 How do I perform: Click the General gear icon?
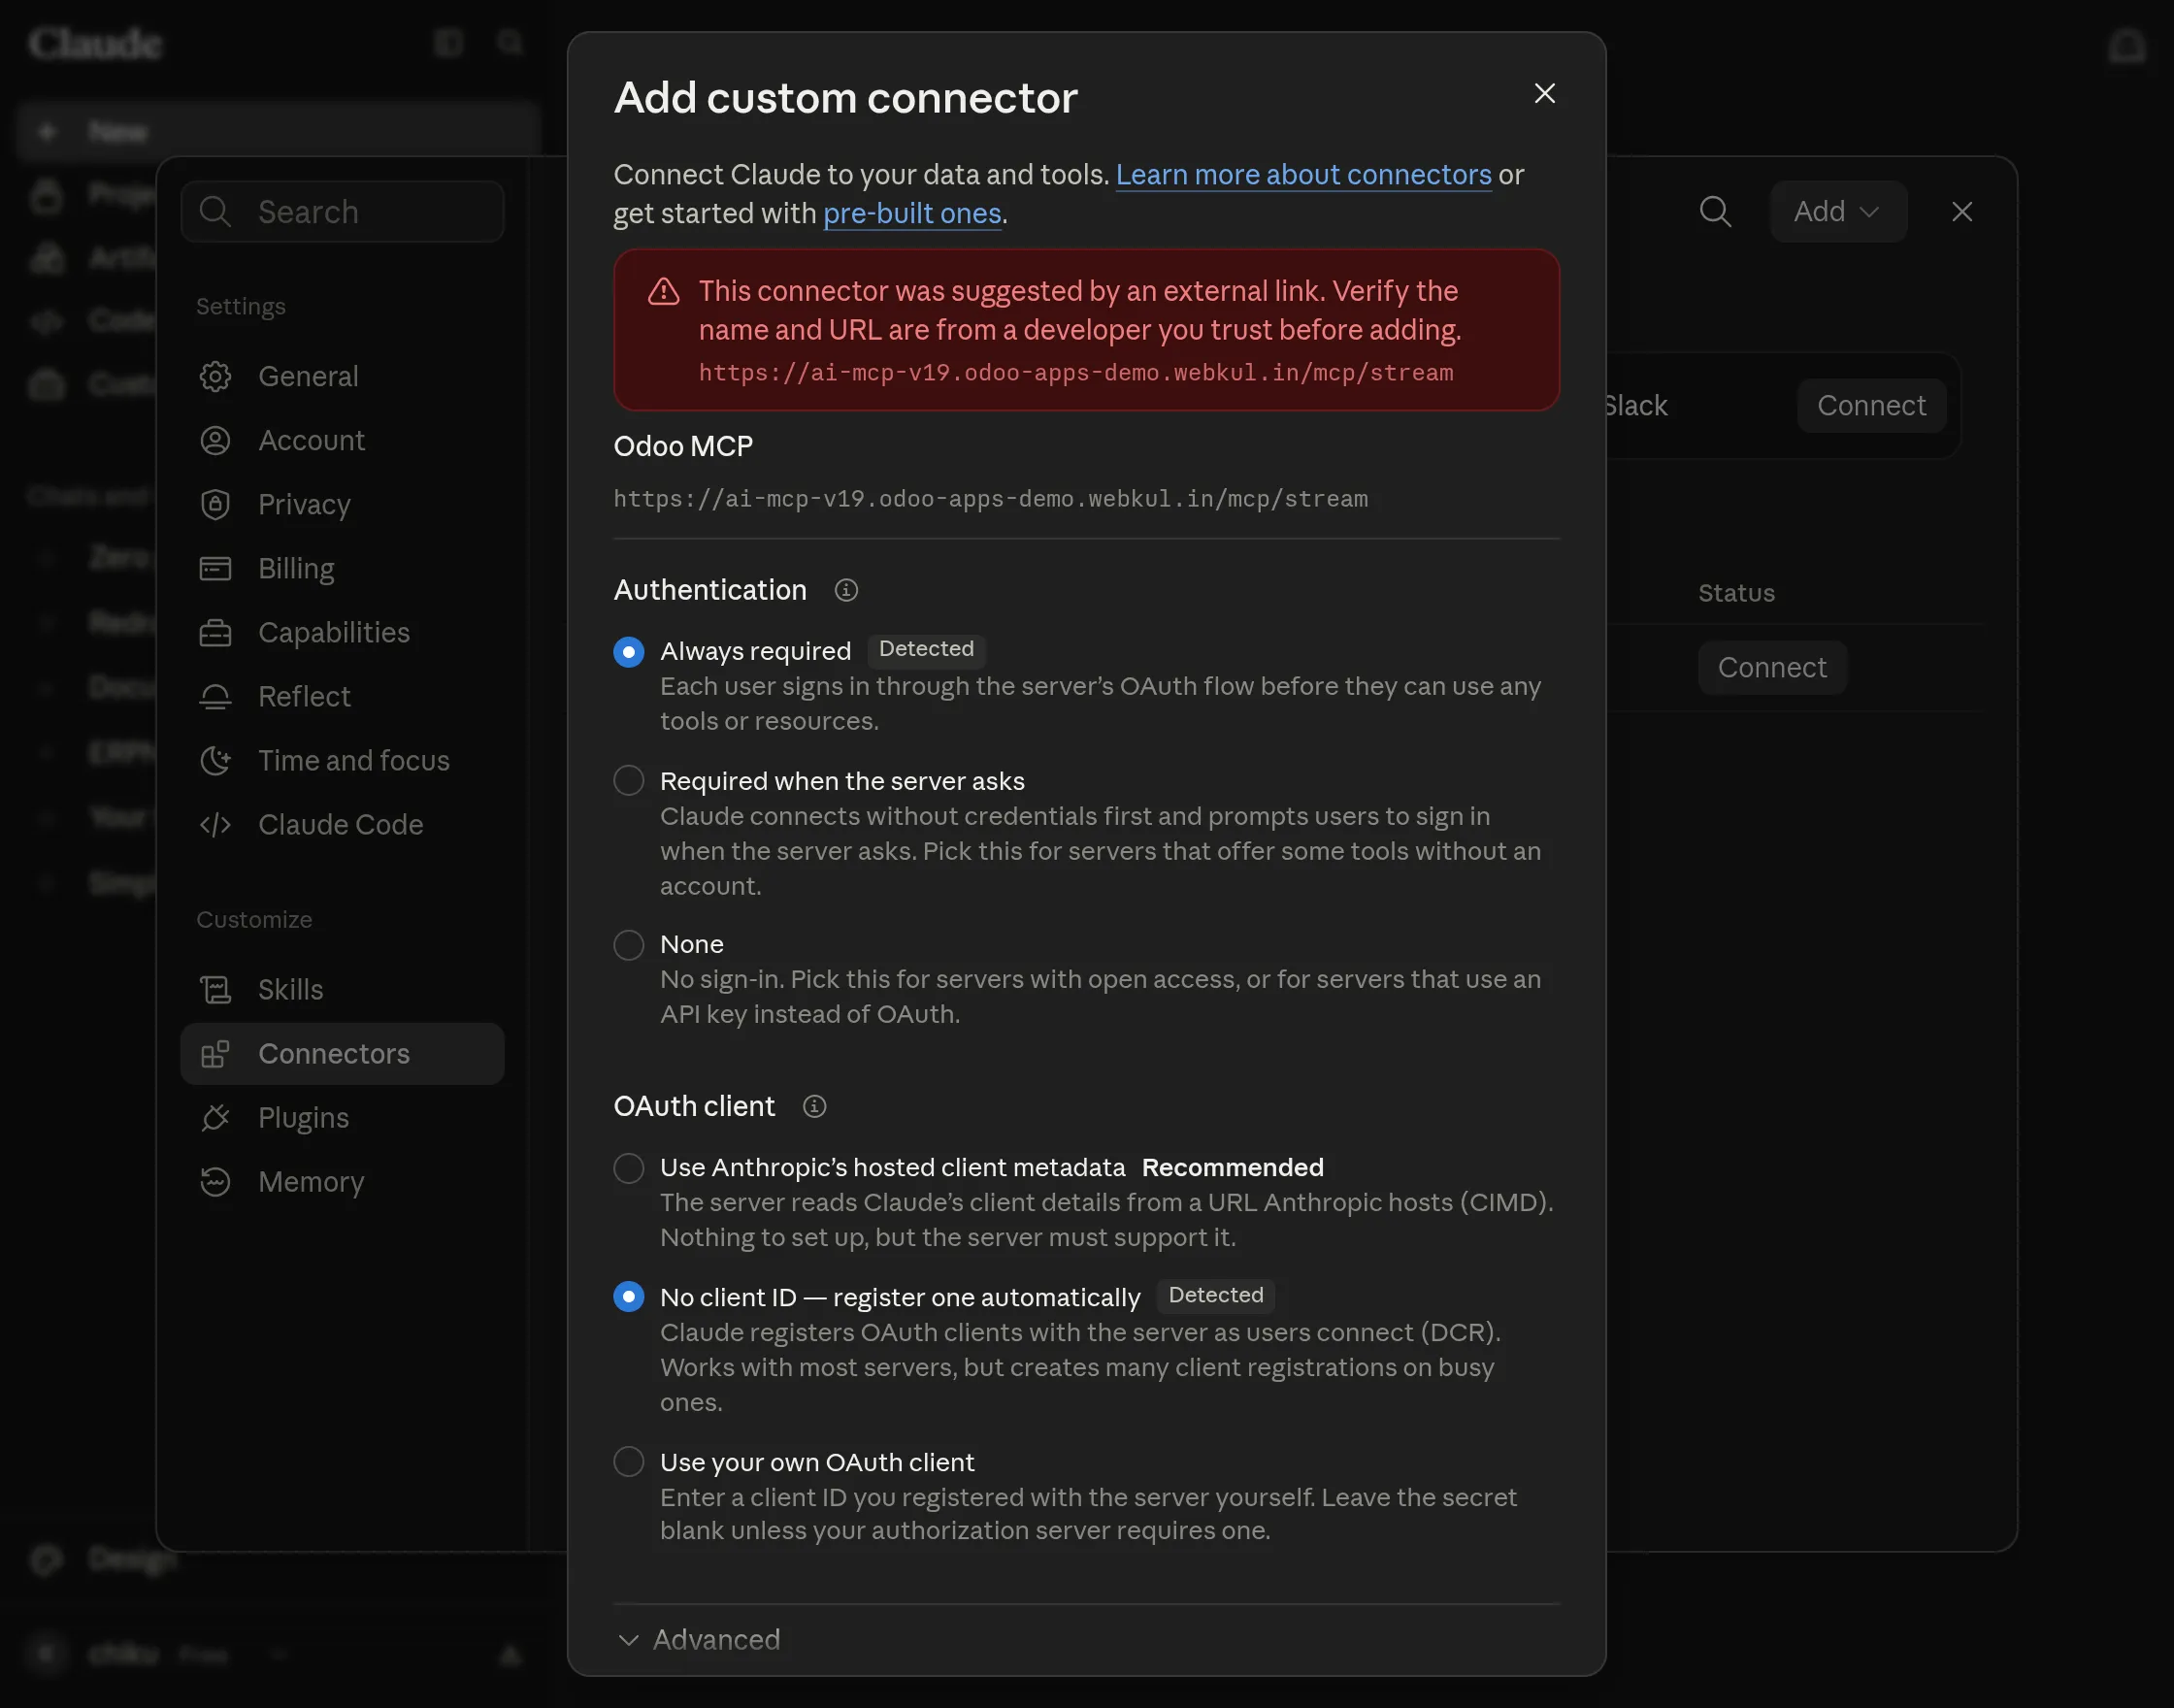pos(215,376)
